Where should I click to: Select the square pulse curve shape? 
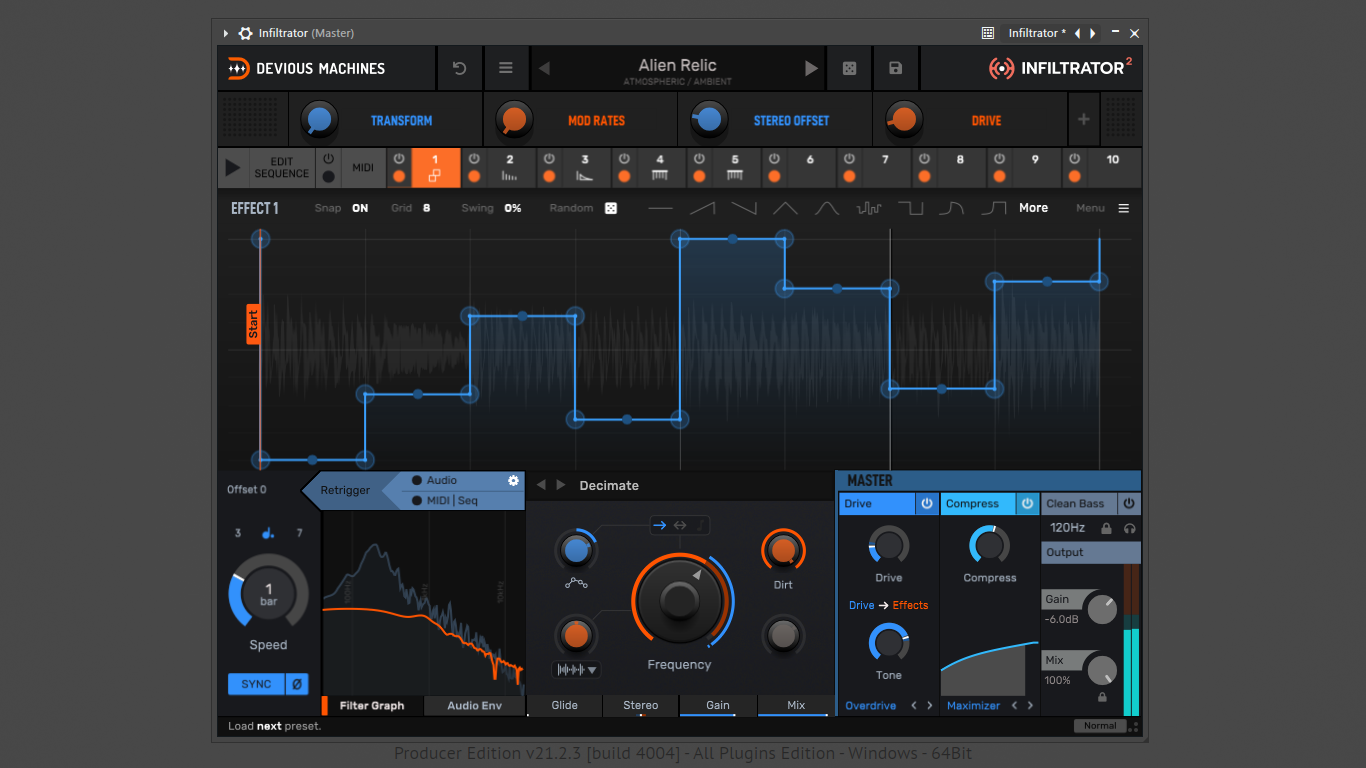point(910,208)
